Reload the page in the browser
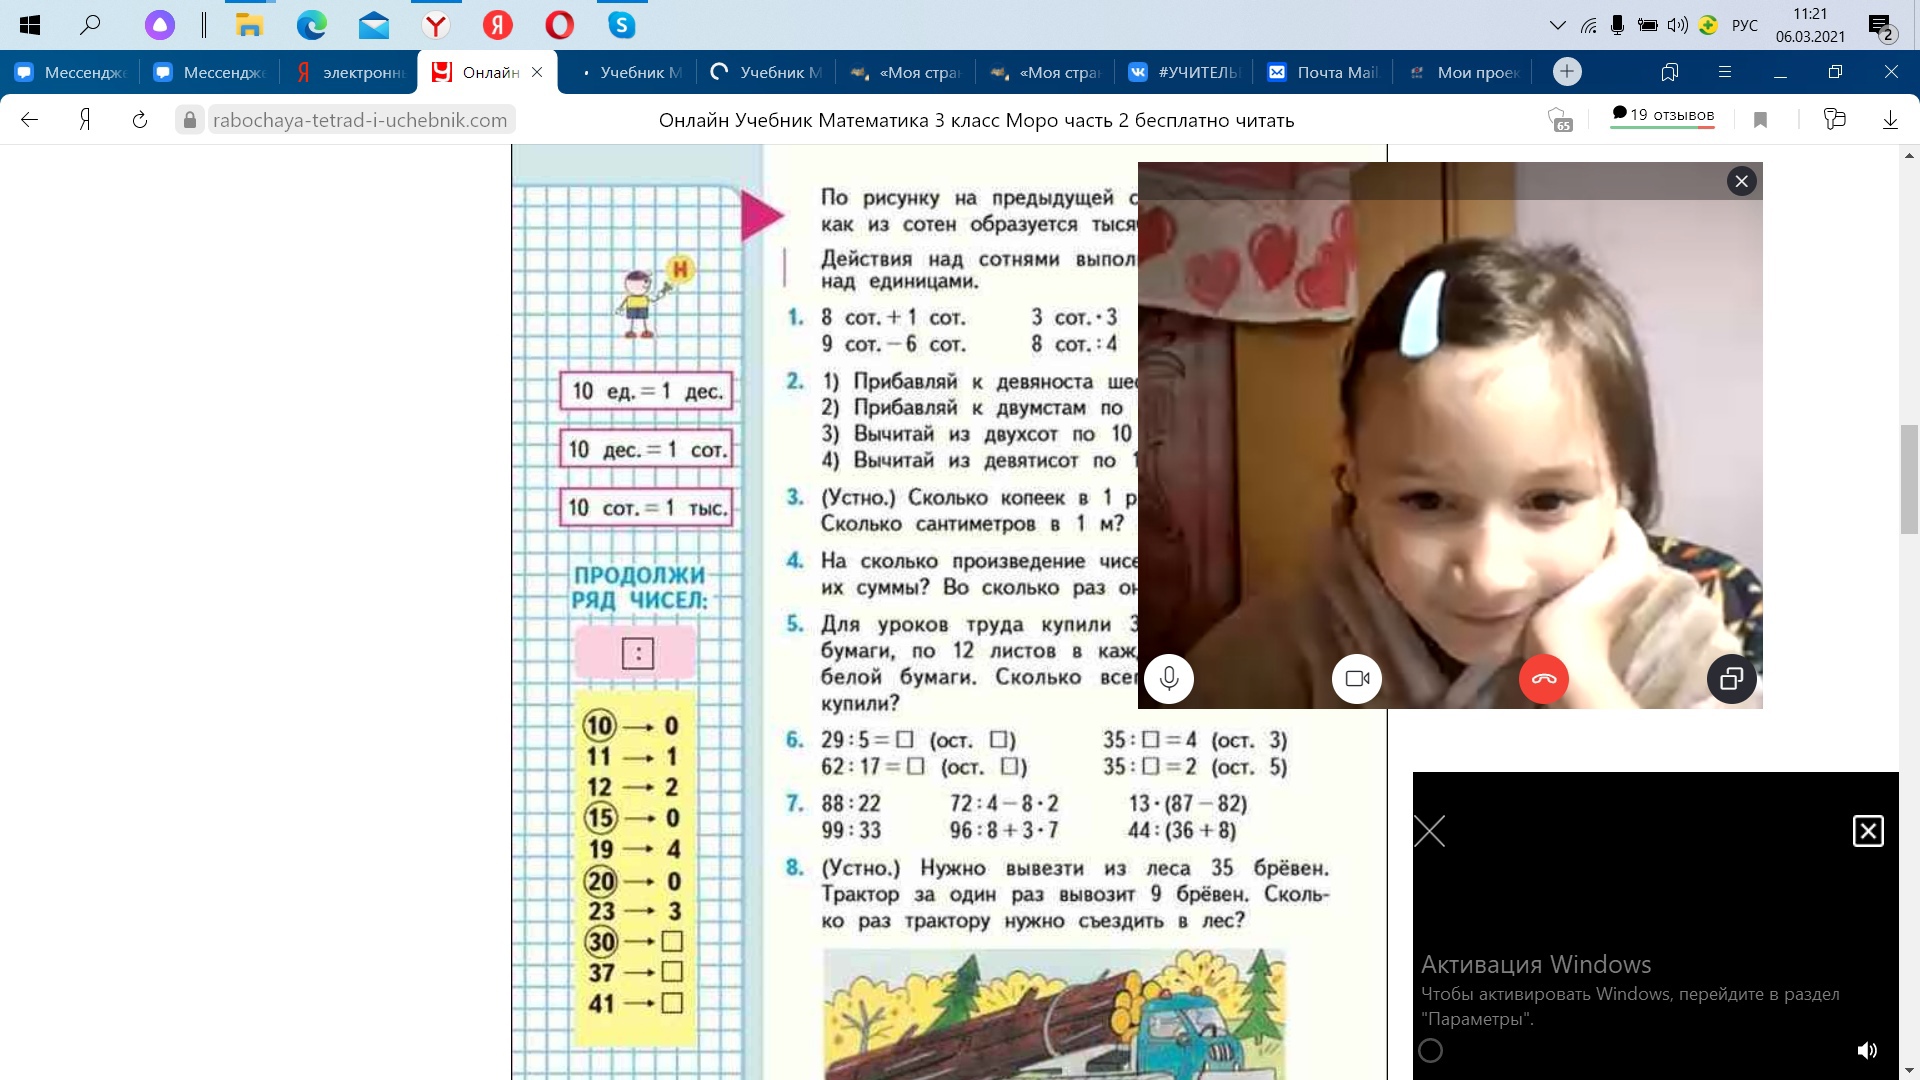The width and height of the screenshot is (1920, 1080). pyautogui.click(x=140, y=120)
